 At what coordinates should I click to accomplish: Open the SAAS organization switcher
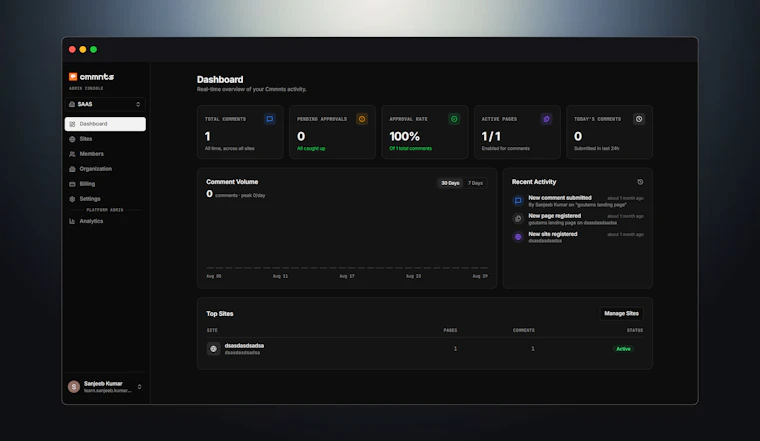[x=105, y=104]
